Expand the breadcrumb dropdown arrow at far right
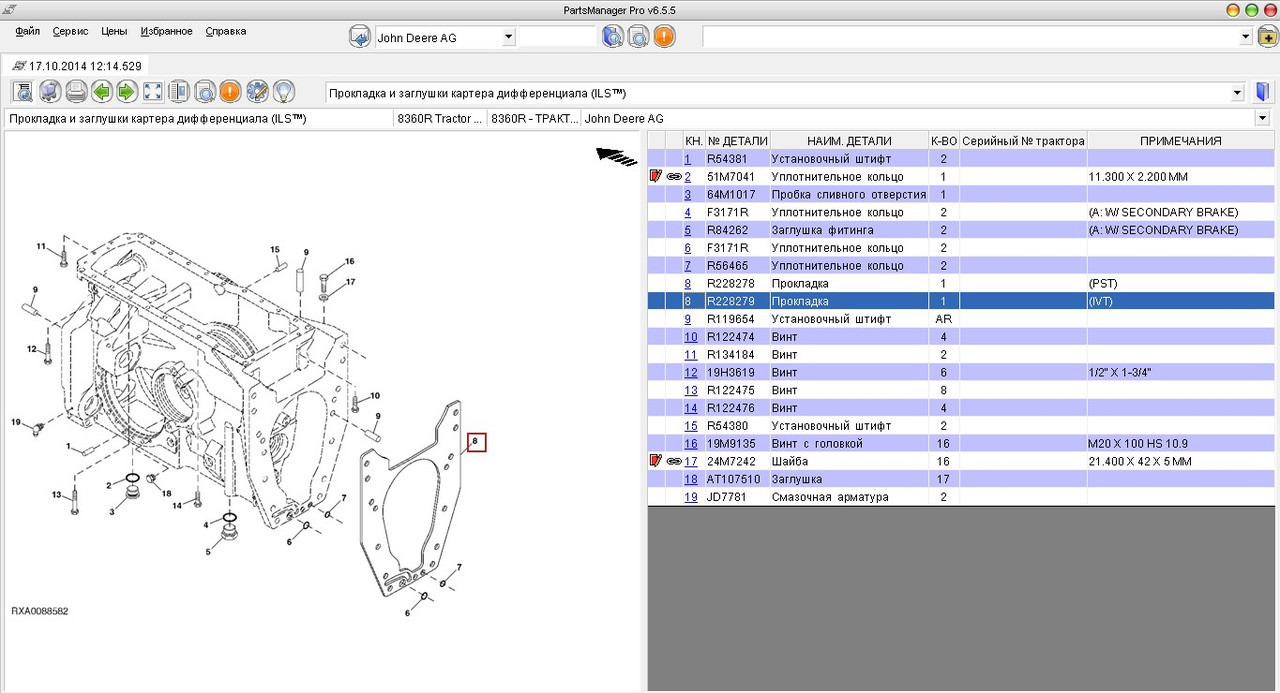The image size is (1280, 693). point(1261,118)
